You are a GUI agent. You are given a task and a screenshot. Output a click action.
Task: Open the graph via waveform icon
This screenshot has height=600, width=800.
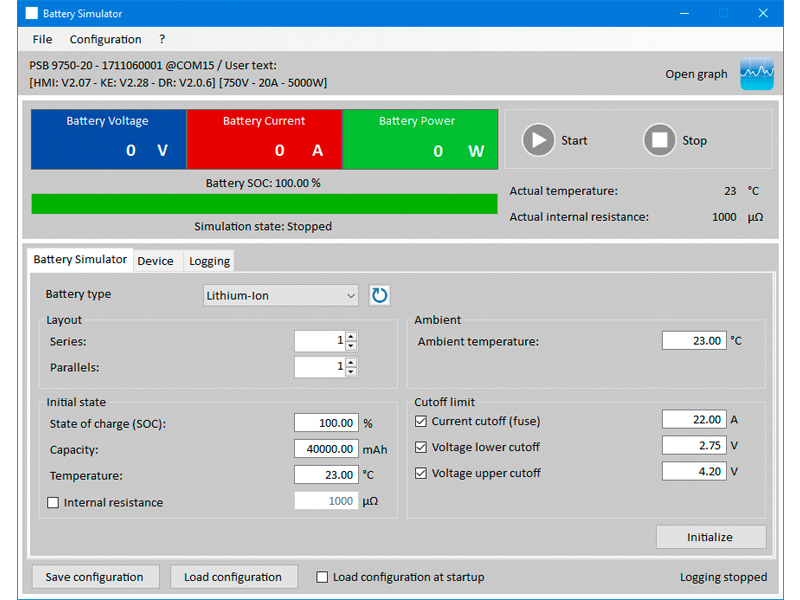pos(757,74)
